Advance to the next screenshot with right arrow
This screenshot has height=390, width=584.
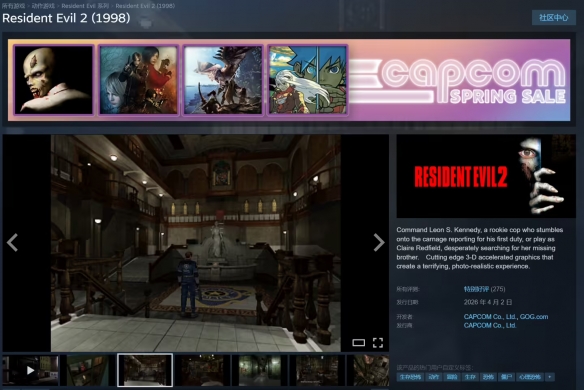click(379, 243)
